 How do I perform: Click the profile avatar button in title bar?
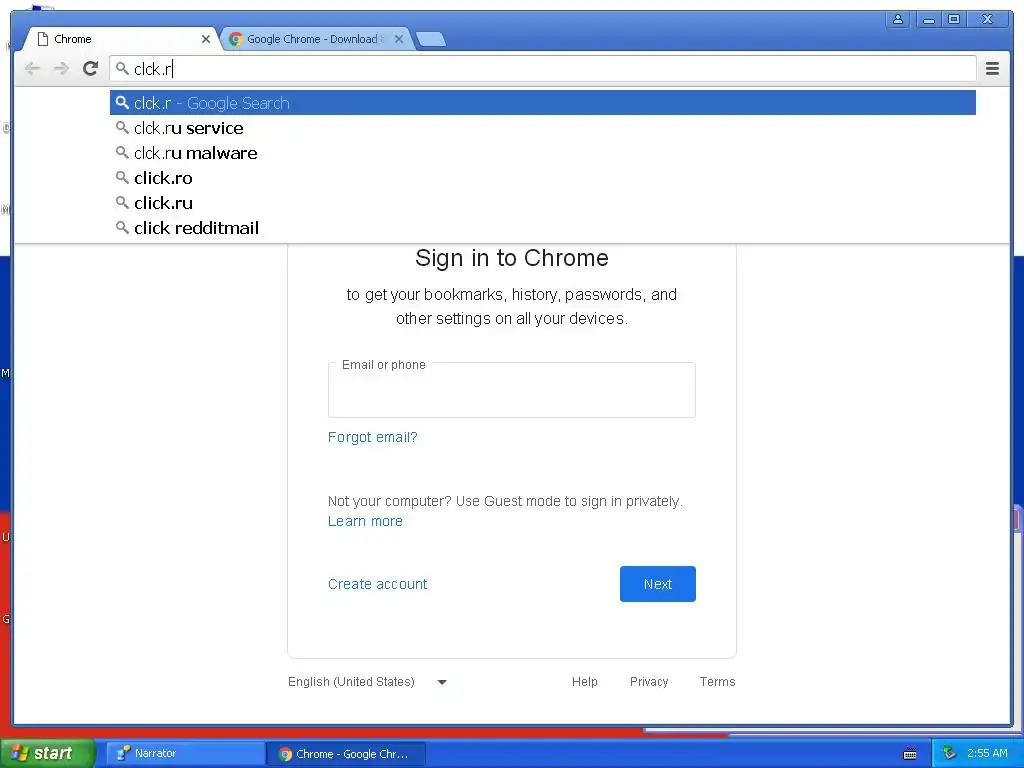898,20
